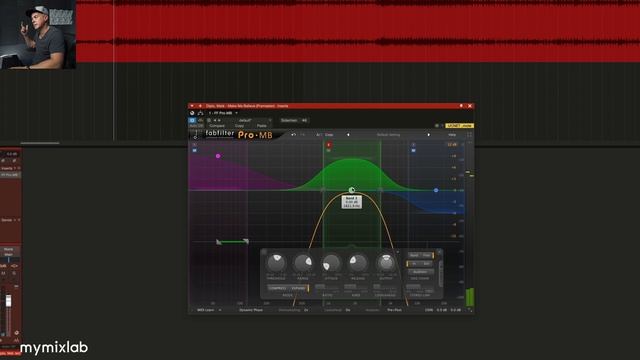This screenshot has width=640, height=360.
Task: Click FabFilter Copy A to B button
Action: [329, 135]
